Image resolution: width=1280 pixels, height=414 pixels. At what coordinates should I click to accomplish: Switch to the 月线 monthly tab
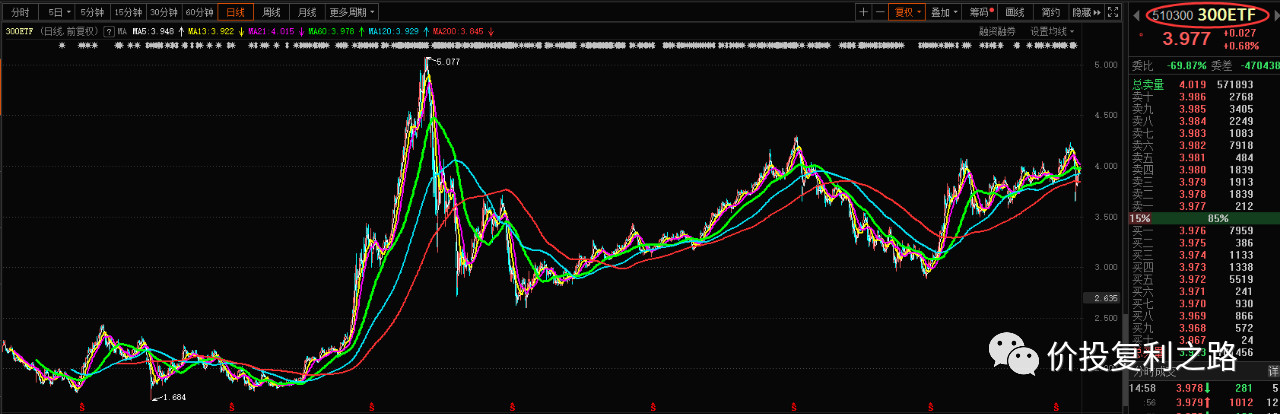306,12
